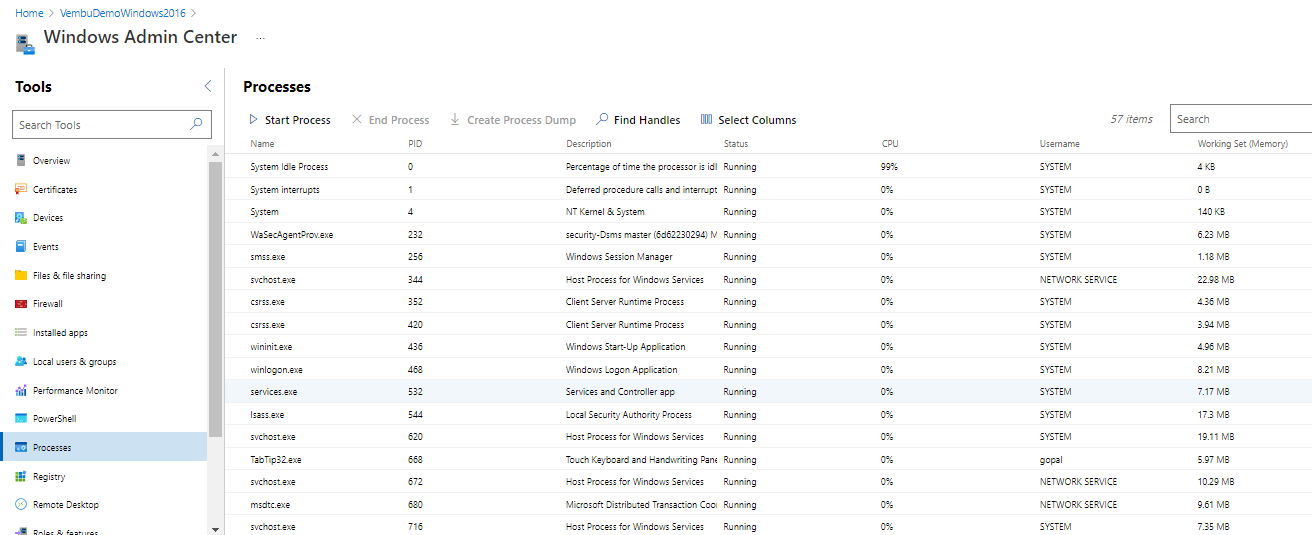The width and height of the screenshot is (1312, 535).
Task: Sort by the PID column header
Action: click(415, 144)
